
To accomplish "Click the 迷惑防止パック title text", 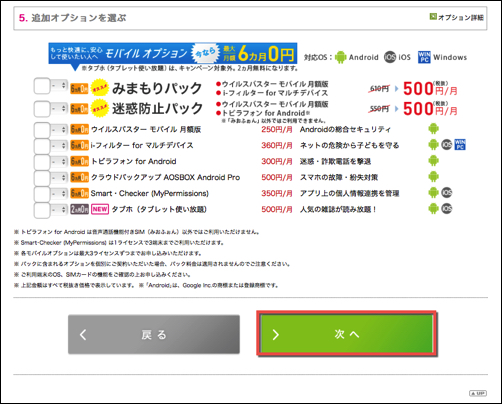I will click(x=157, y=109).
